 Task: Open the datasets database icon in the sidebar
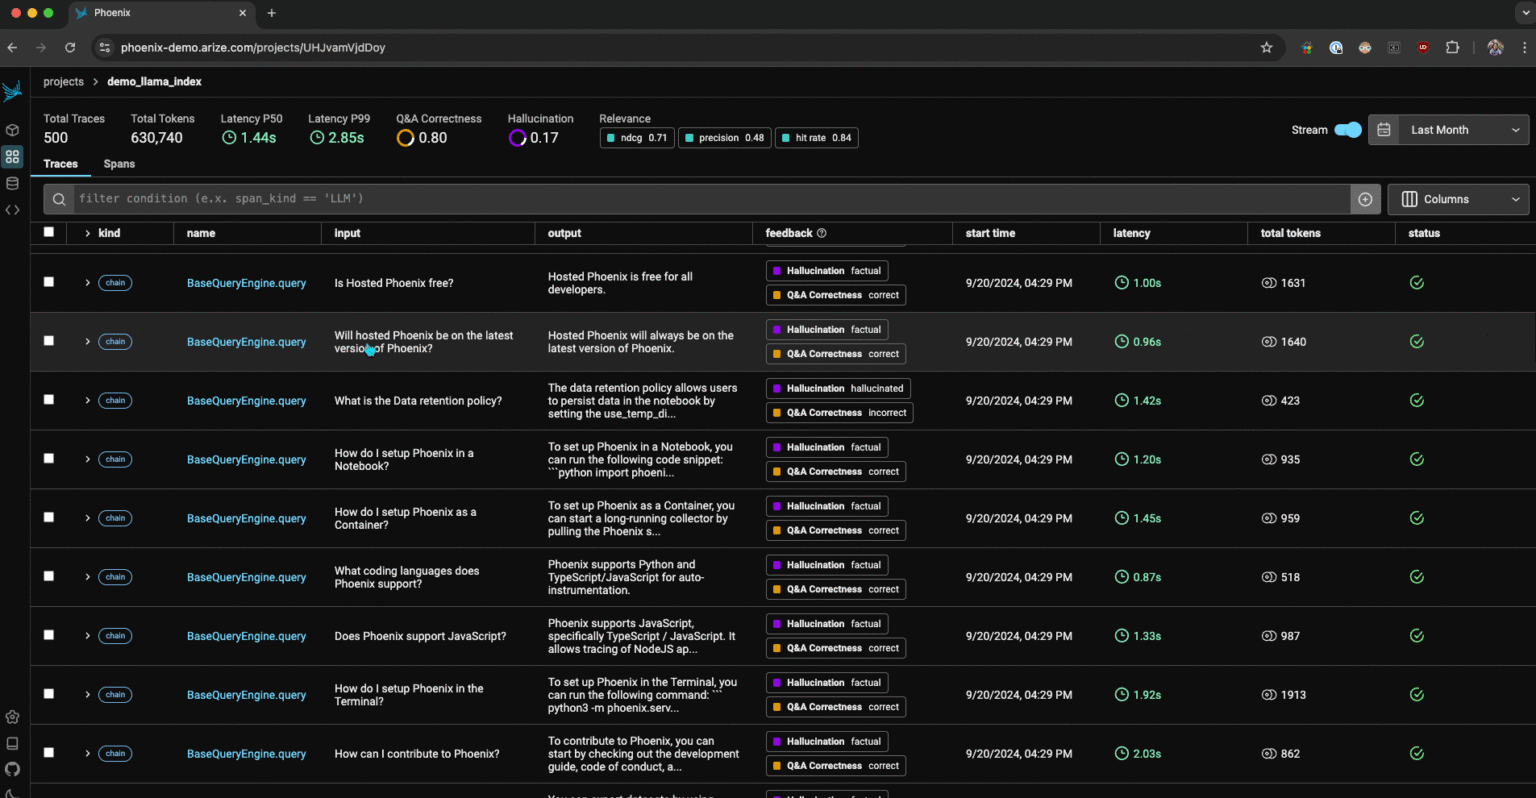click(x=12, y=183)
